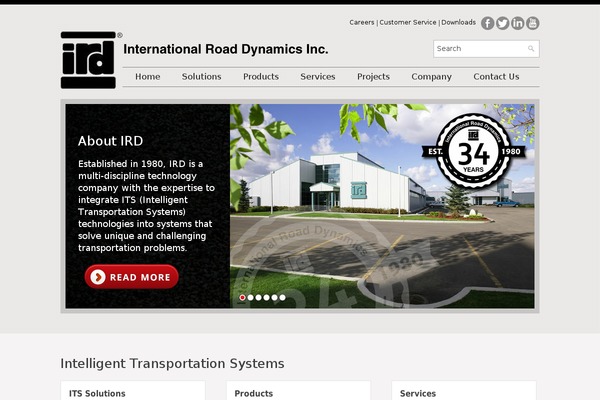The height and width of the screenshot is (400, 600).
Task: Open the Products menu
Action: (x=261, y=77)
